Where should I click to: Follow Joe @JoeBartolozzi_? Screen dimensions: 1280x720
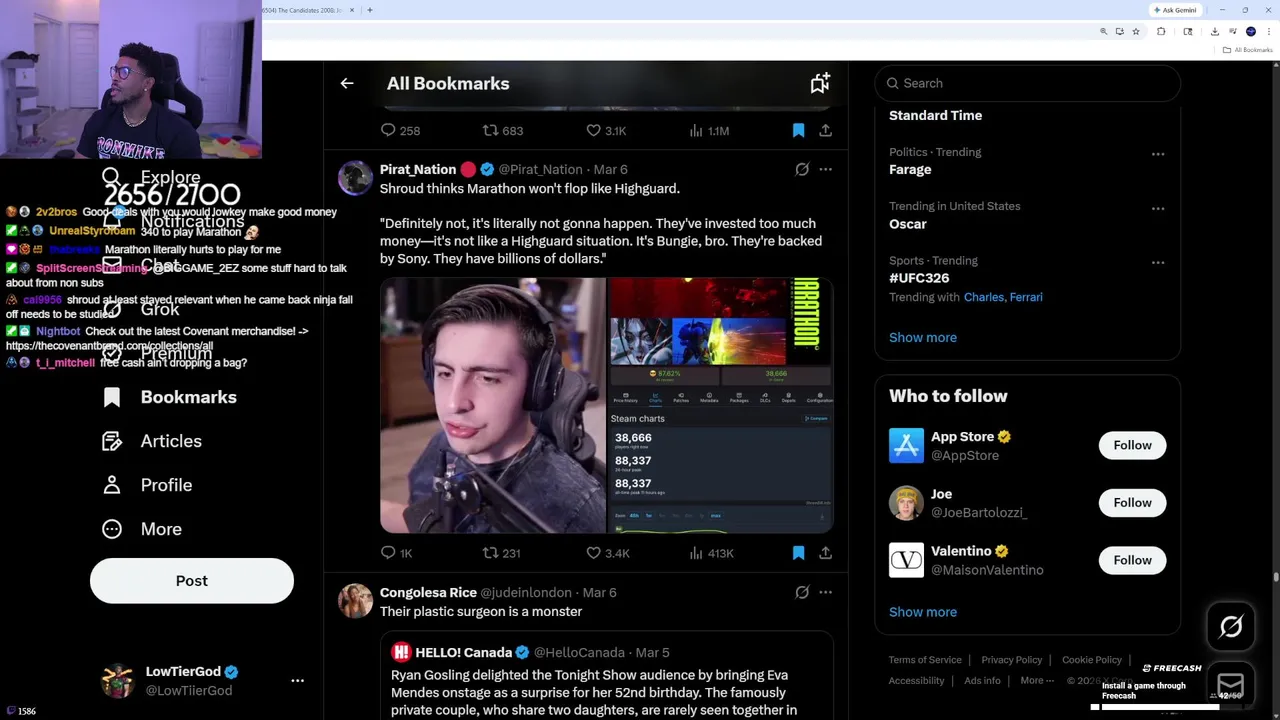(x=1132, y=503)
